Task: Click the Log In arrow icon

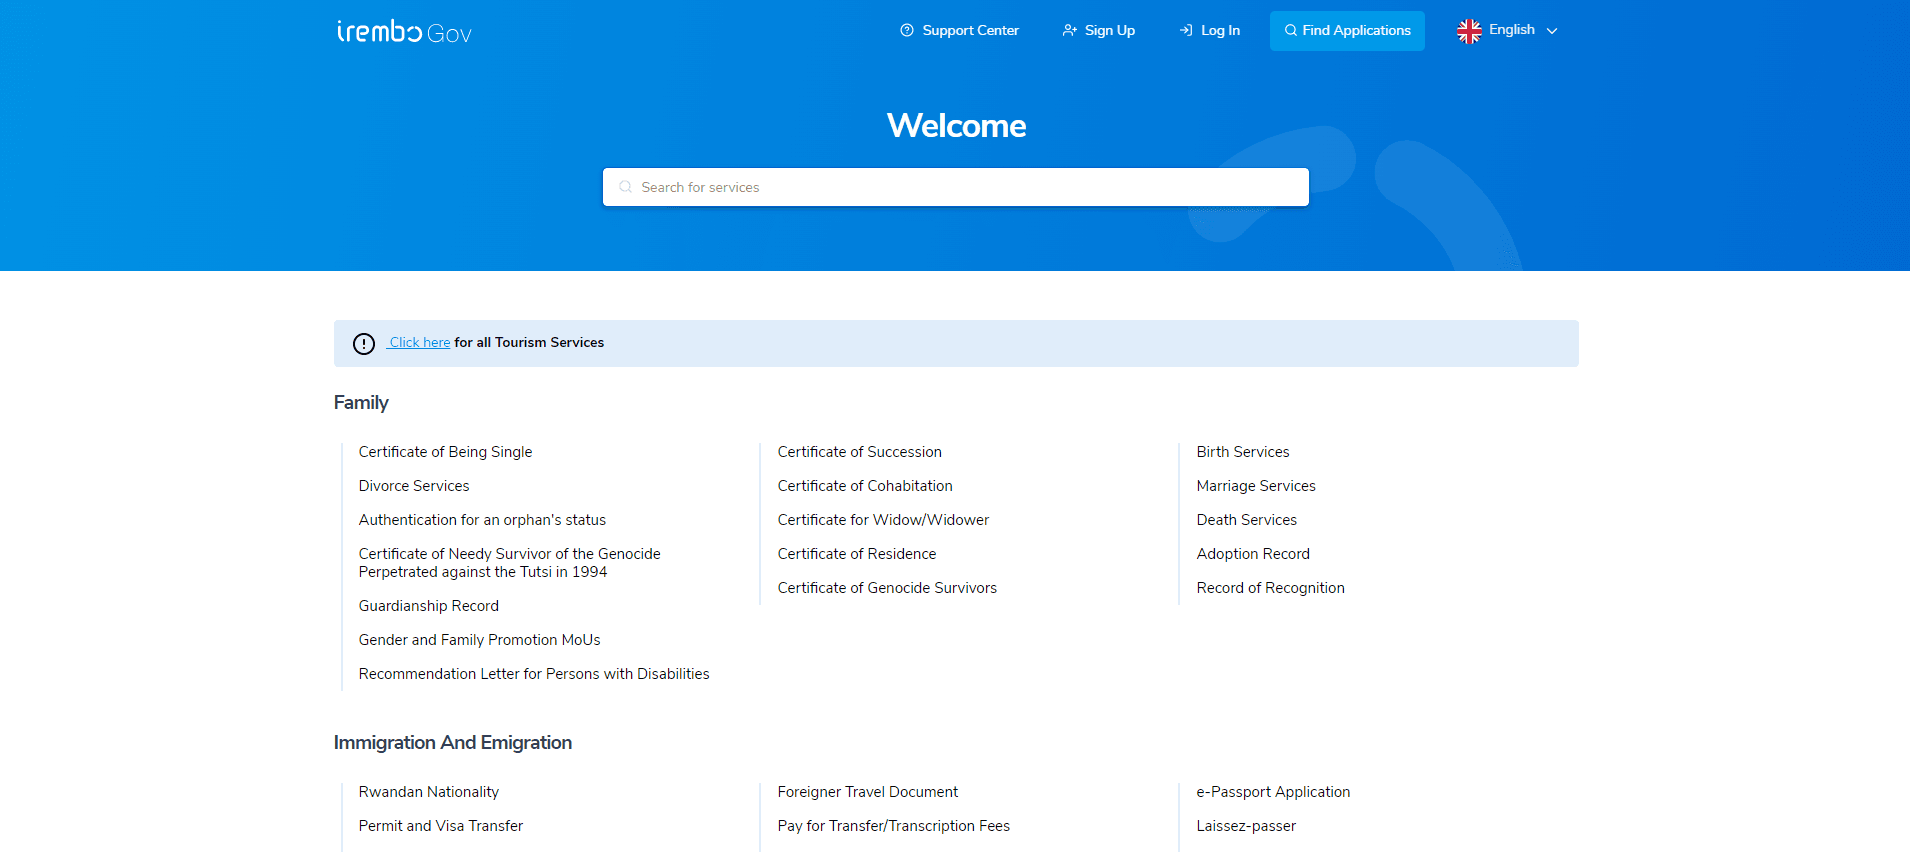Action: 1186,31
